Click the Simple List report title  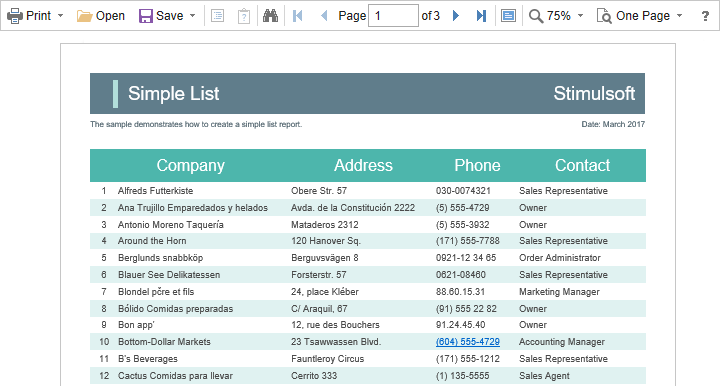coord(174,94)
